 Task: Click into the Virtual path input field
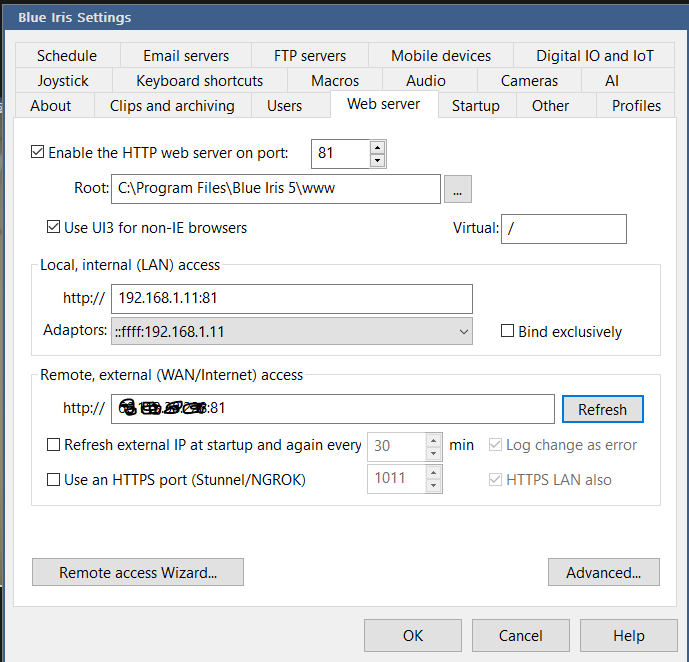[564, 228]
